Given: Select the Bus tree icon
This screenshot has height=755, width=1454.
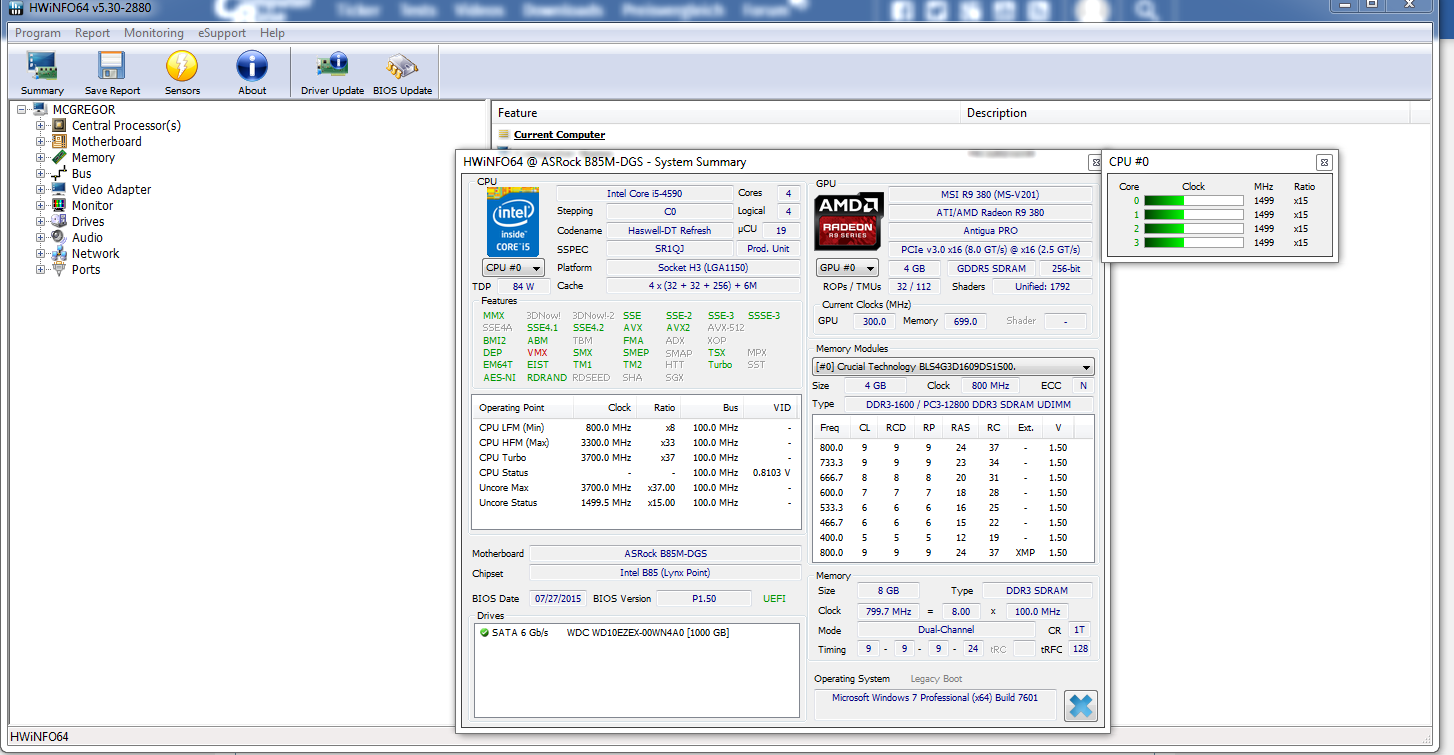Looking at the screenshot, I should click(x=59, y=174).
